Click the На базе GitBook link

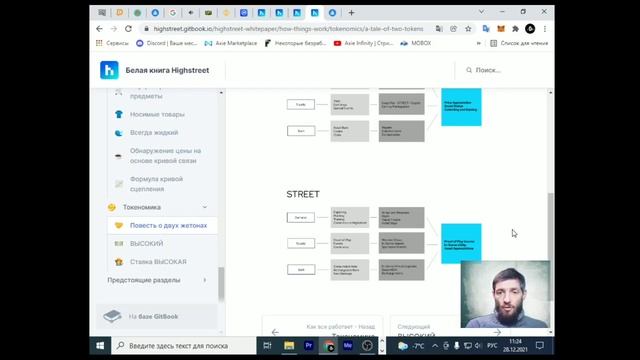[156, 316]
